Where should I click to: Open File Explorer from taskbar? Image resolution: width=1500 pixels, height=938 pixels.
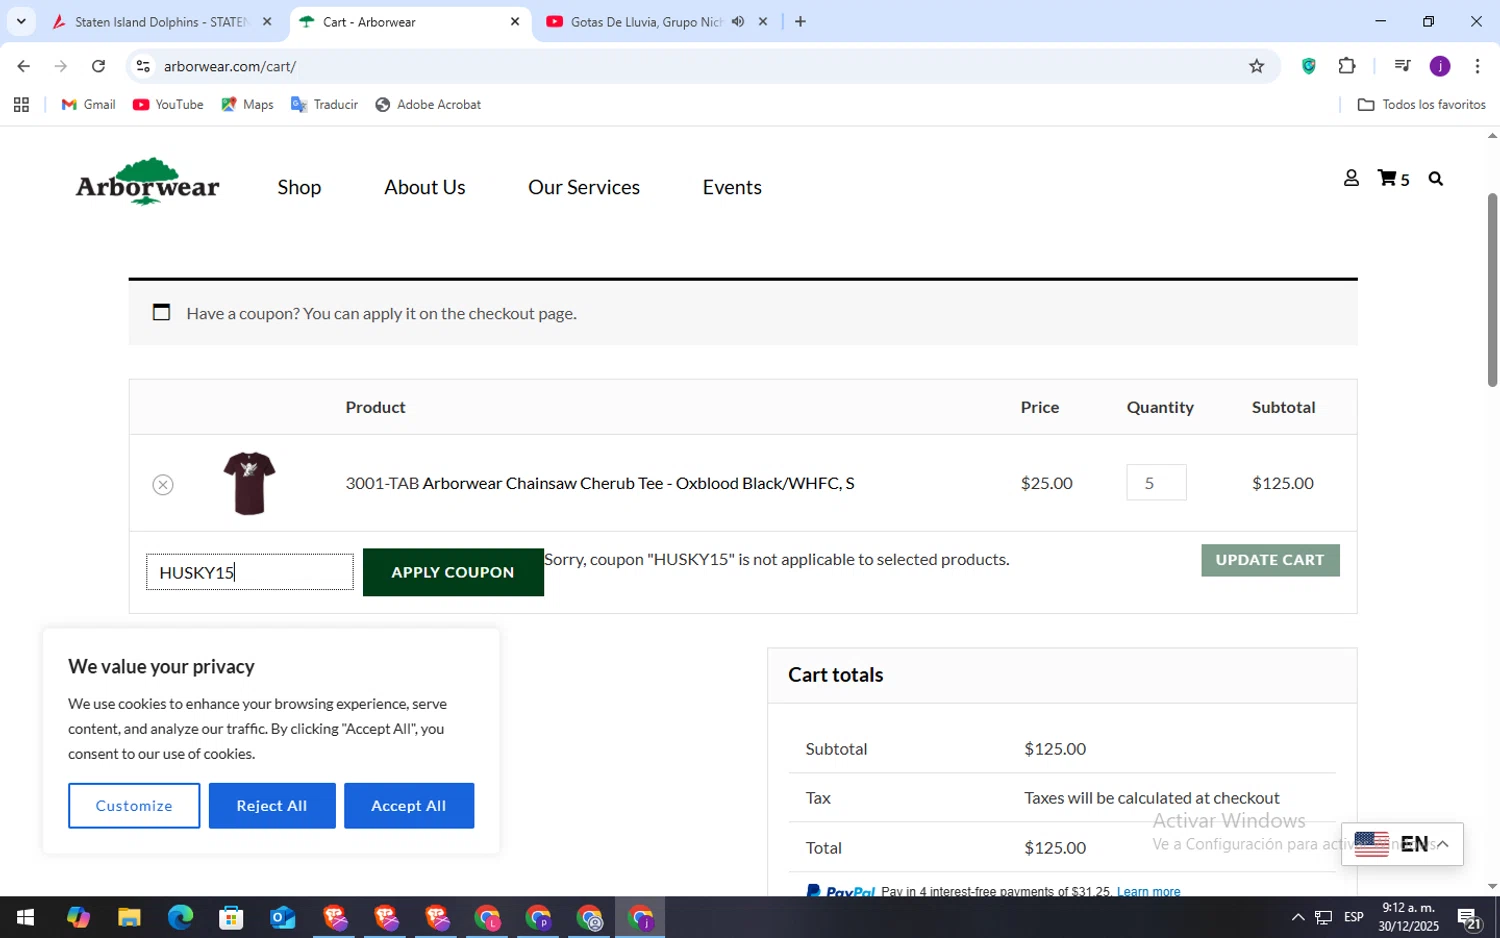click(129, 917)
